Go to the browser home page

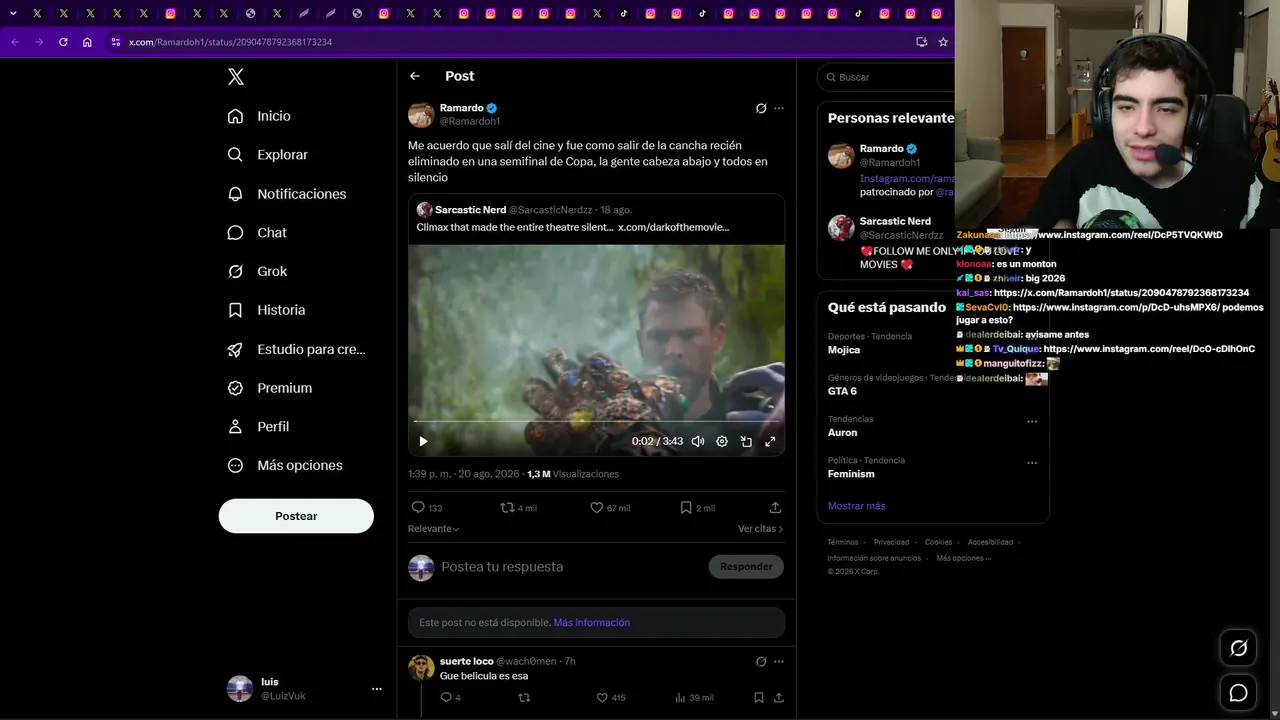87,42
